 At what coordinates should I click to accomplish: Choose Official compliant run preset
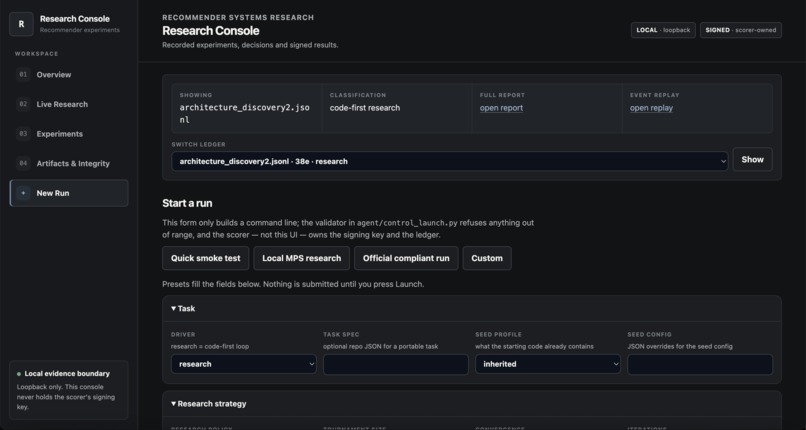pyautogui.click(x=406, y=258)
